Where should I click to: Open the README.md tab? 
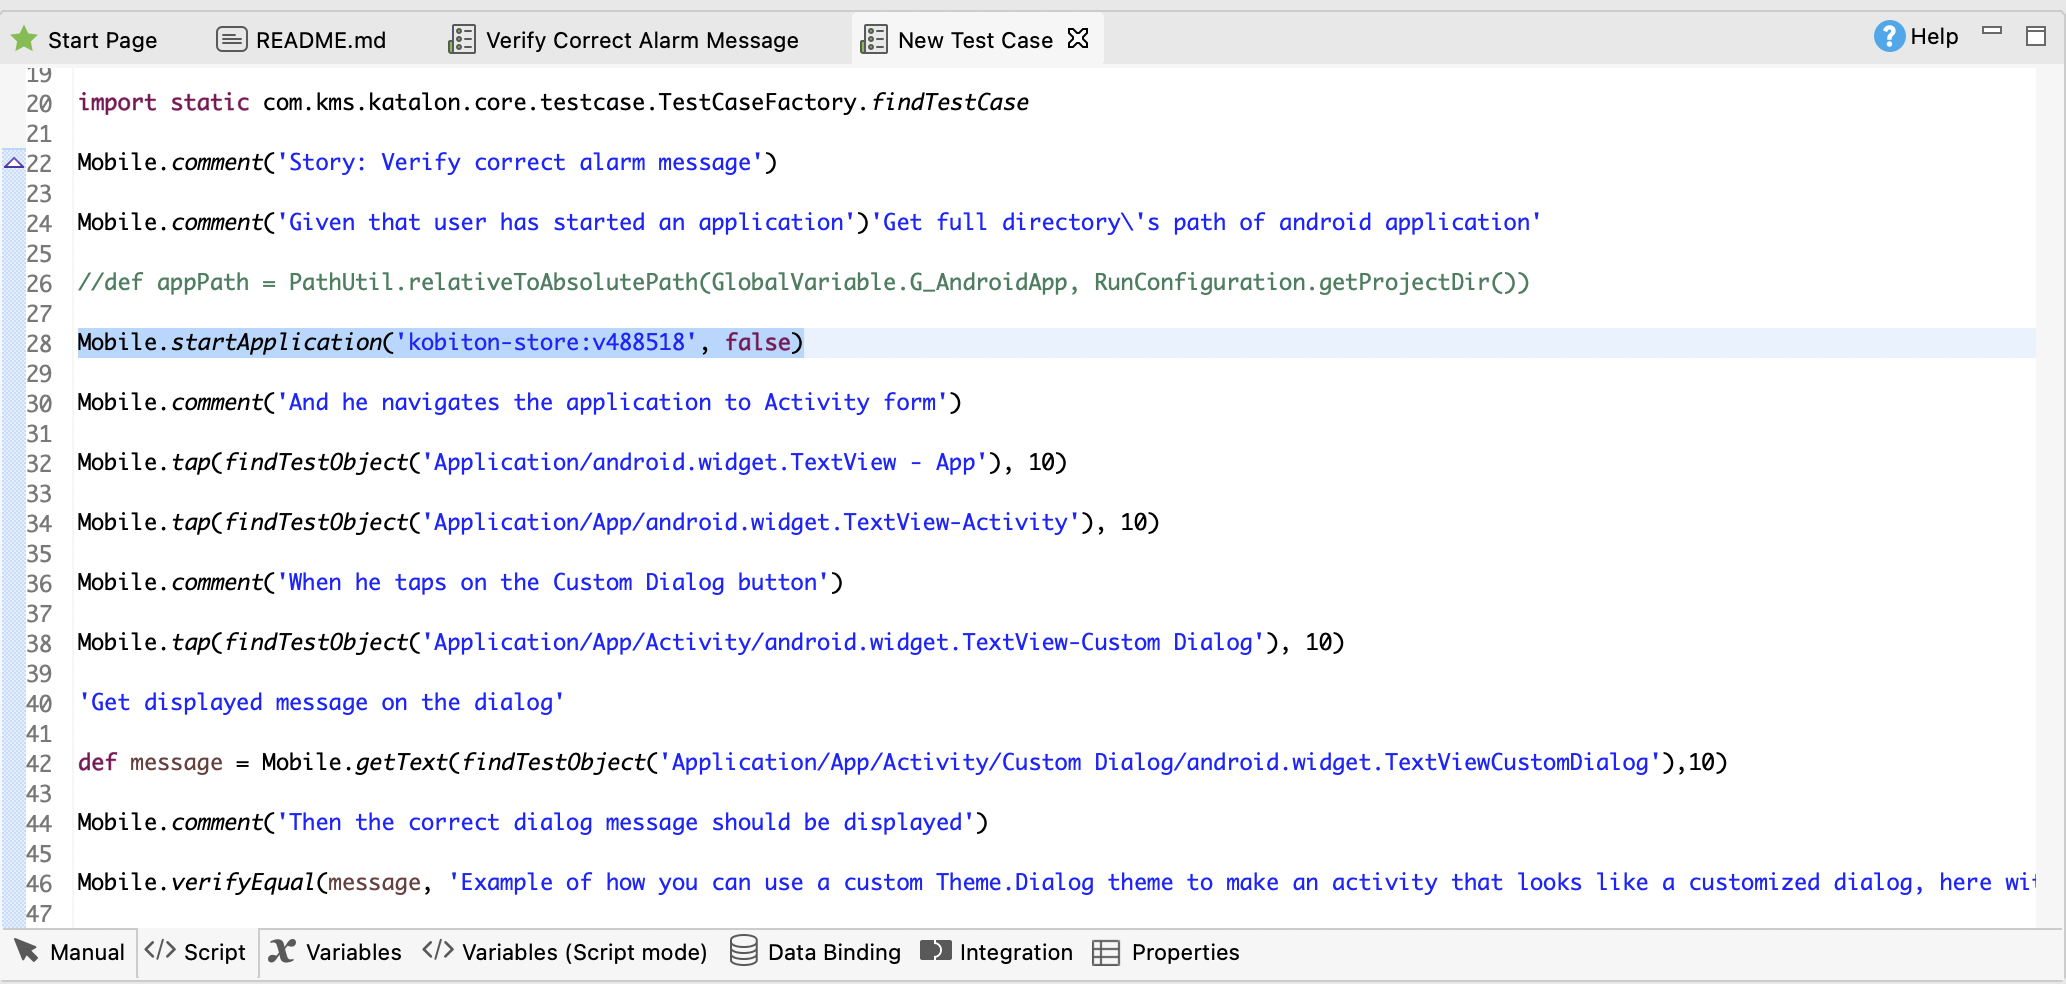tap(320, 40)
